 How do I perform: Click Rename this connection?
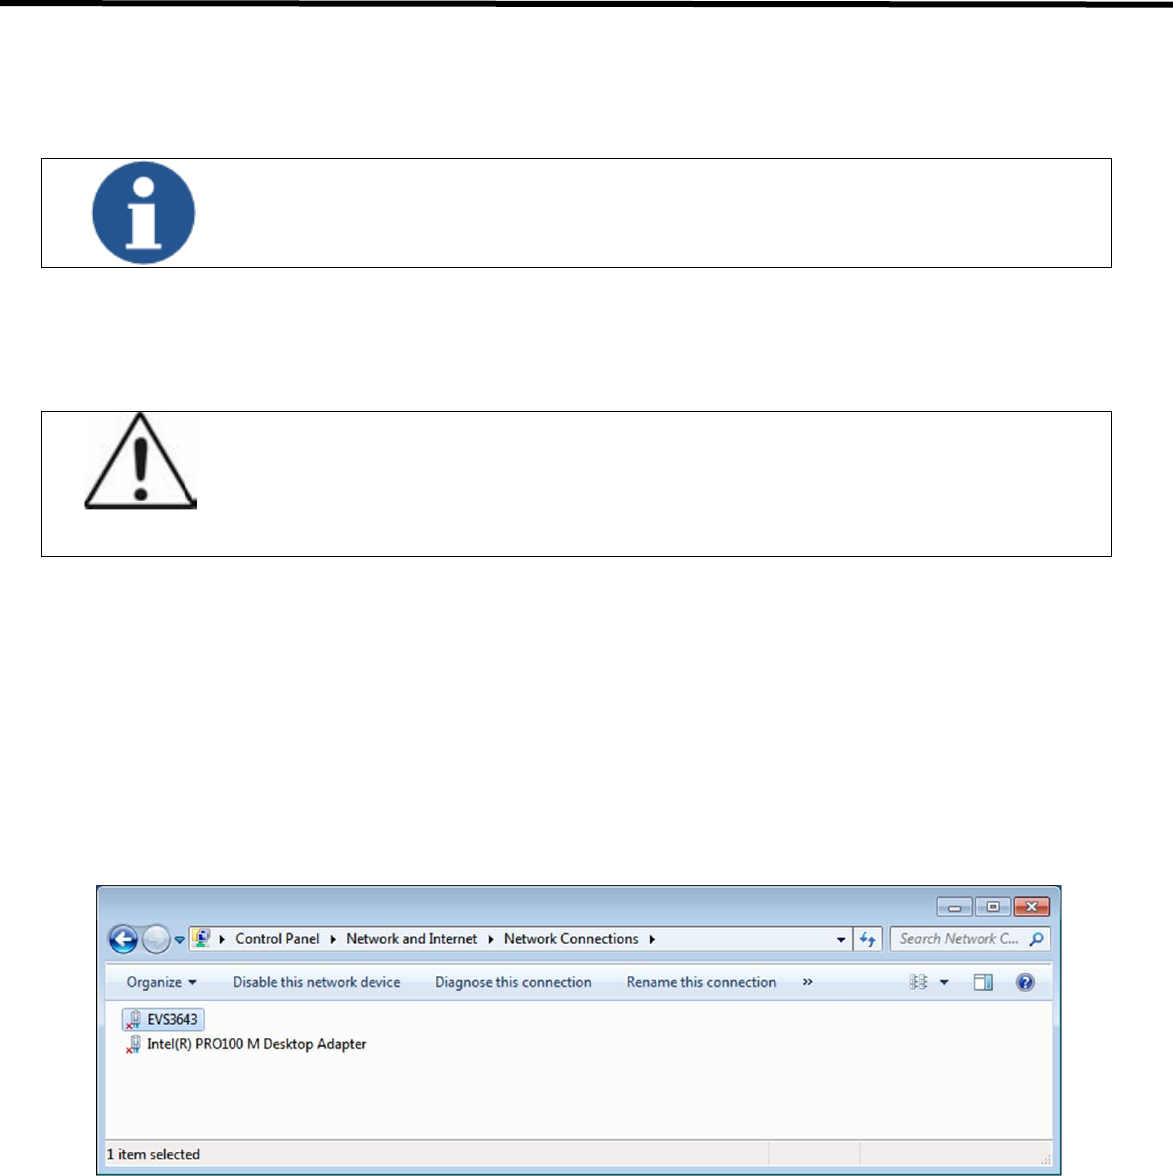701,982
